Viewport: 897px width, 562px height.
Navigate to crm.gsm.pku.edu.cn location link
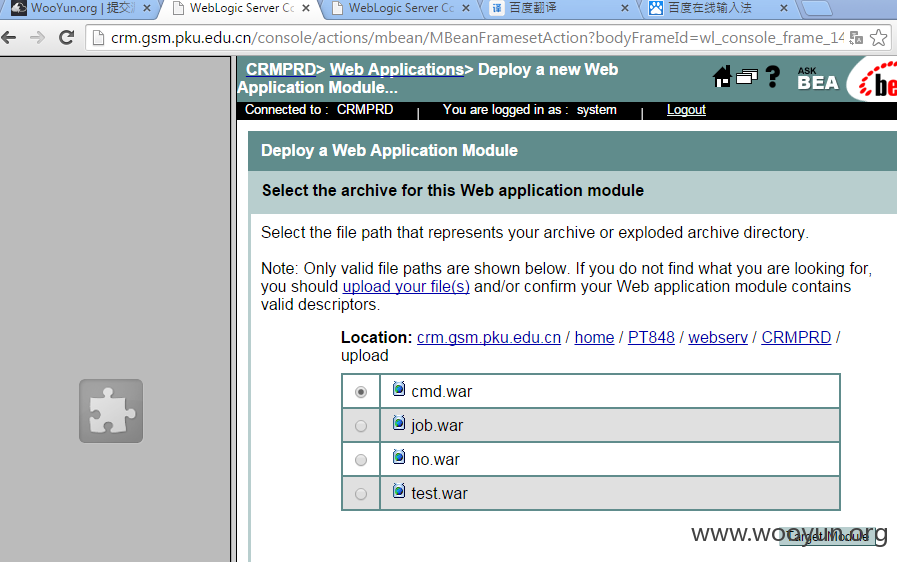click(489, 338)
